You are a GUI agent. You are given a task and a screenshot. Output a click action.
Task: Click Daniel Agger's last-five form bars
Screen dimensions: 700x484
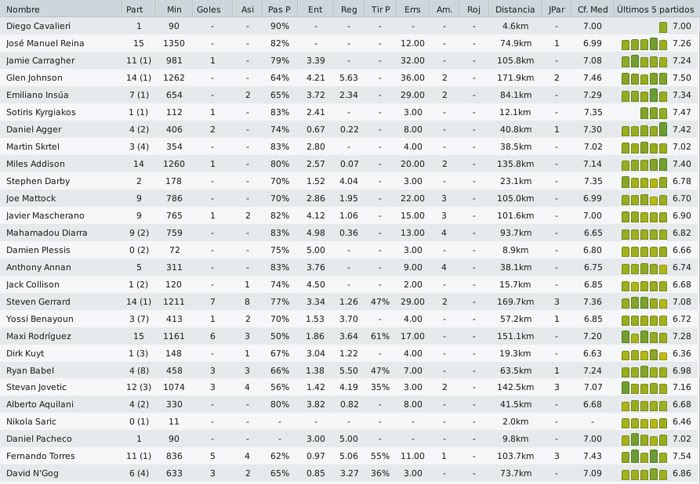click(644, 129)
